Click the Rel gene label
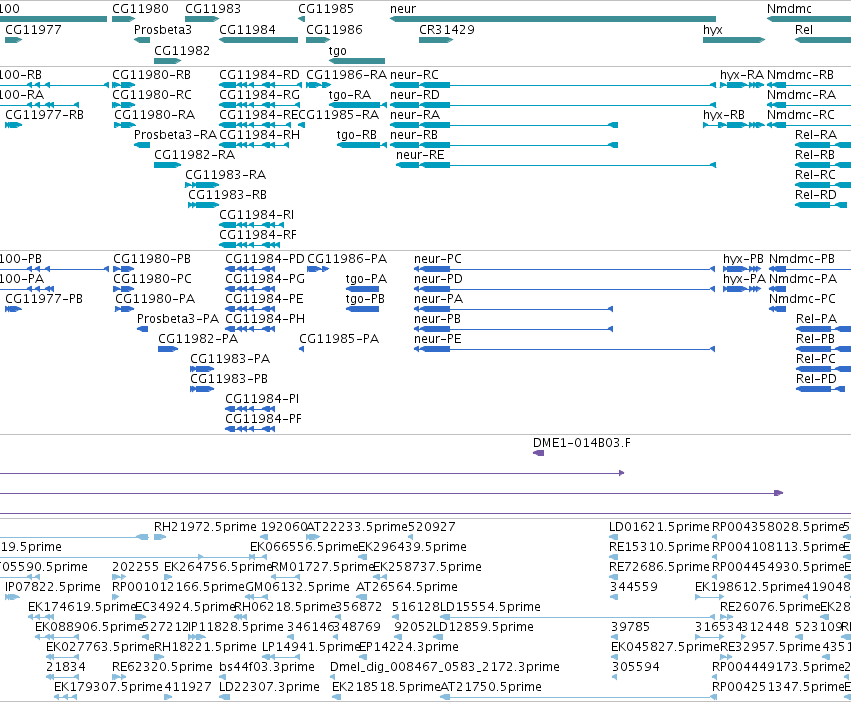Image resolution: width=851 pixels, height=702 pixels. coord(803,29)
